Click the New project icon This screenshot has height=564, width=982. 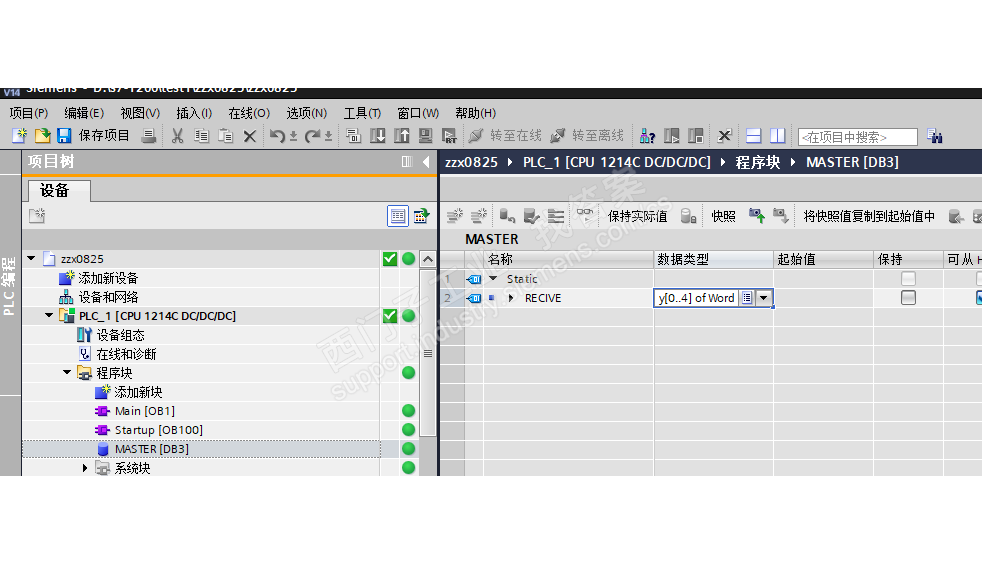point(19,136)
